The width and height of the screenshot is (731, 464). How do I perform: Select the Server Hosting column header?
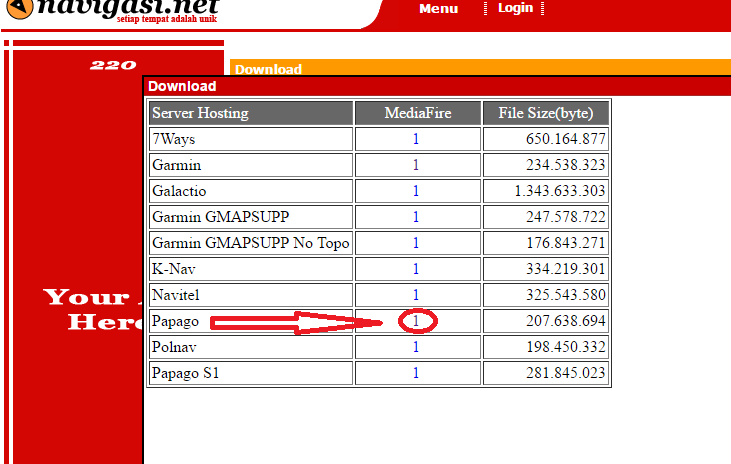pos(251,113)
